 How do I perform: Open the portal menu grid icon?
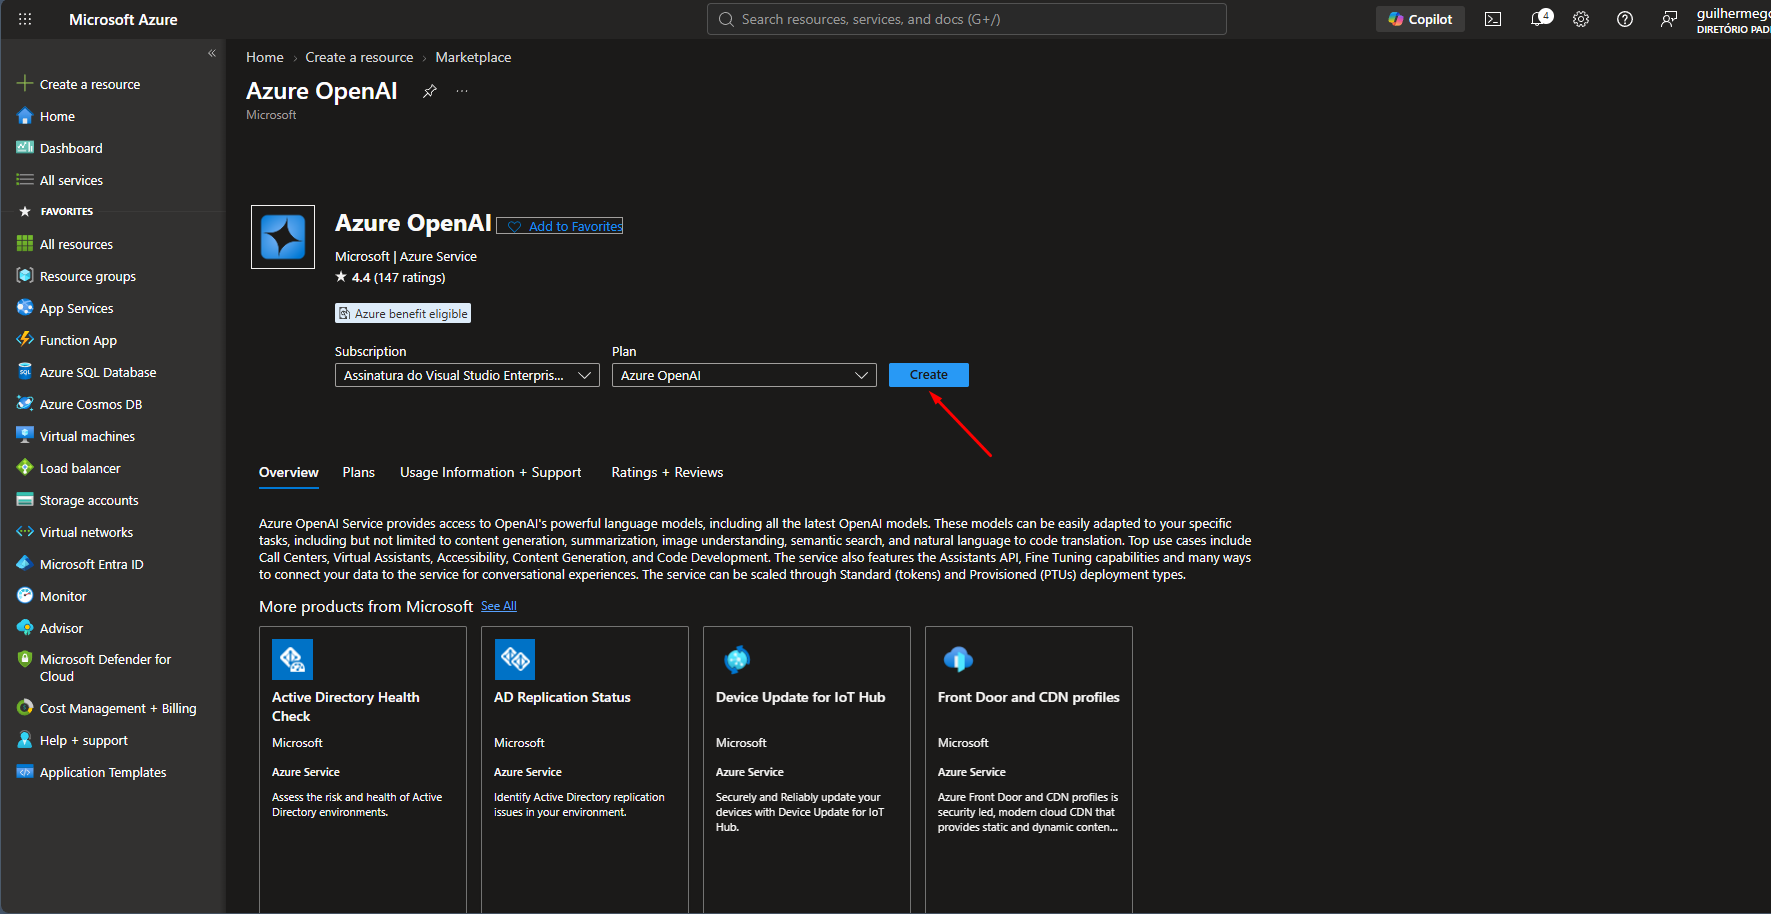click(25, 19)
